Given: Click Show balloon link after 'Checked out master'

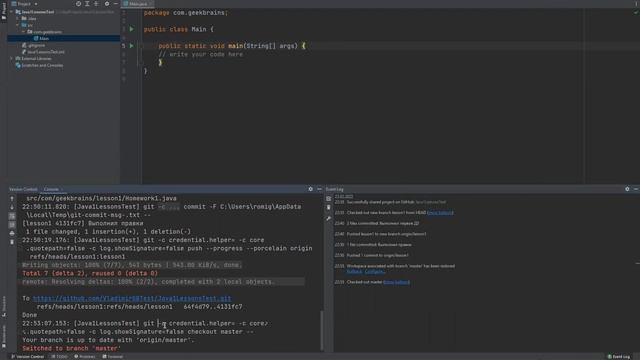Looking at the screenshot, I should [x=396, y=282].
